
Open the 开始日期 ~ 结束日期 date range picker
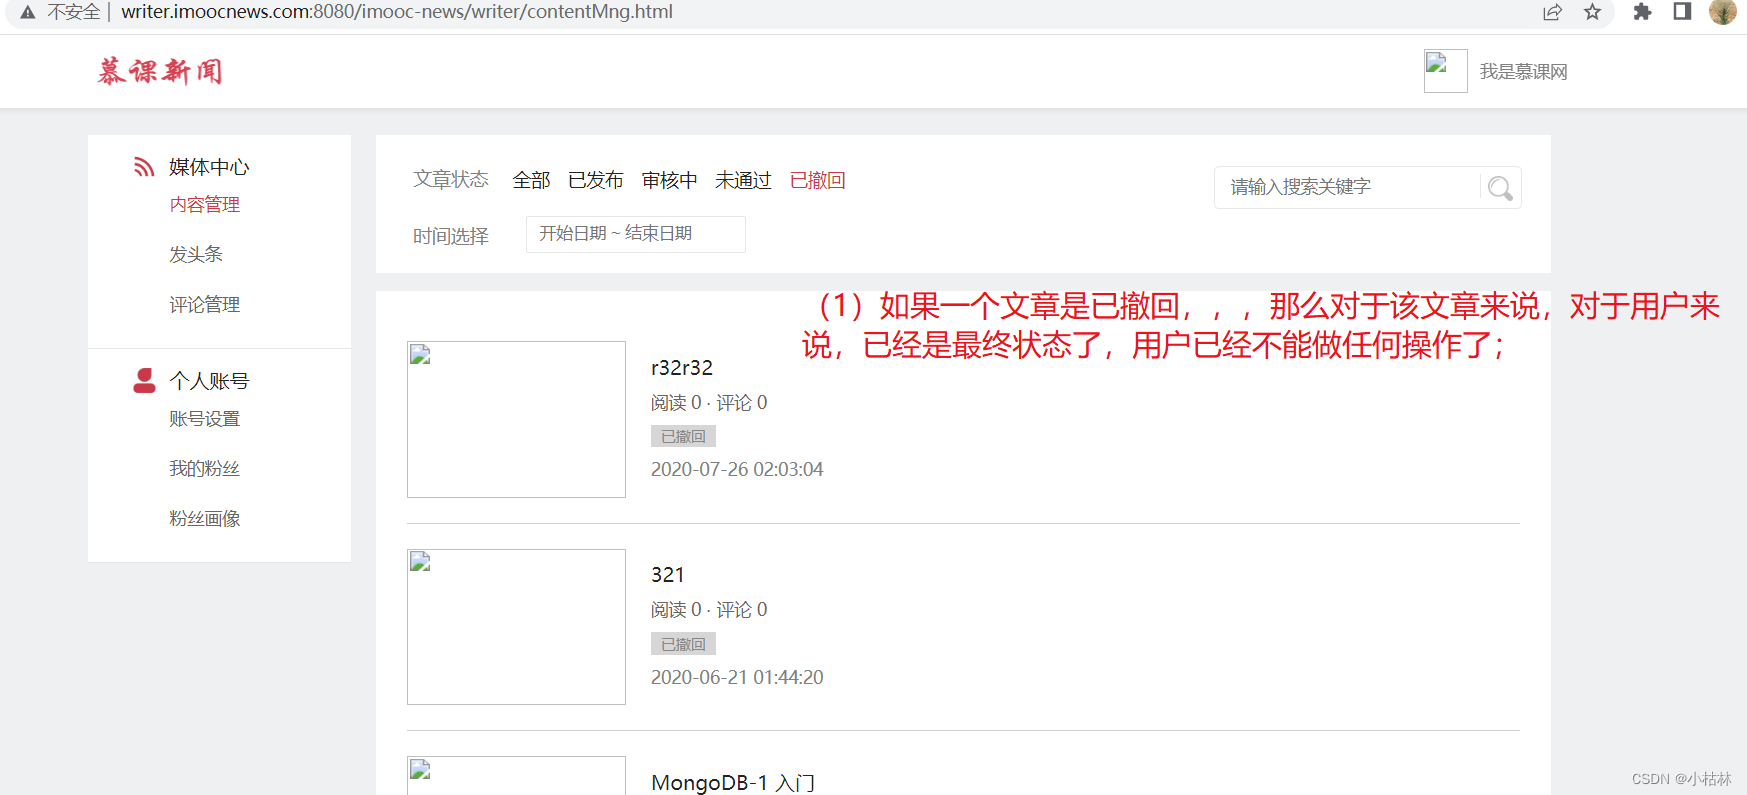[635, 234]
